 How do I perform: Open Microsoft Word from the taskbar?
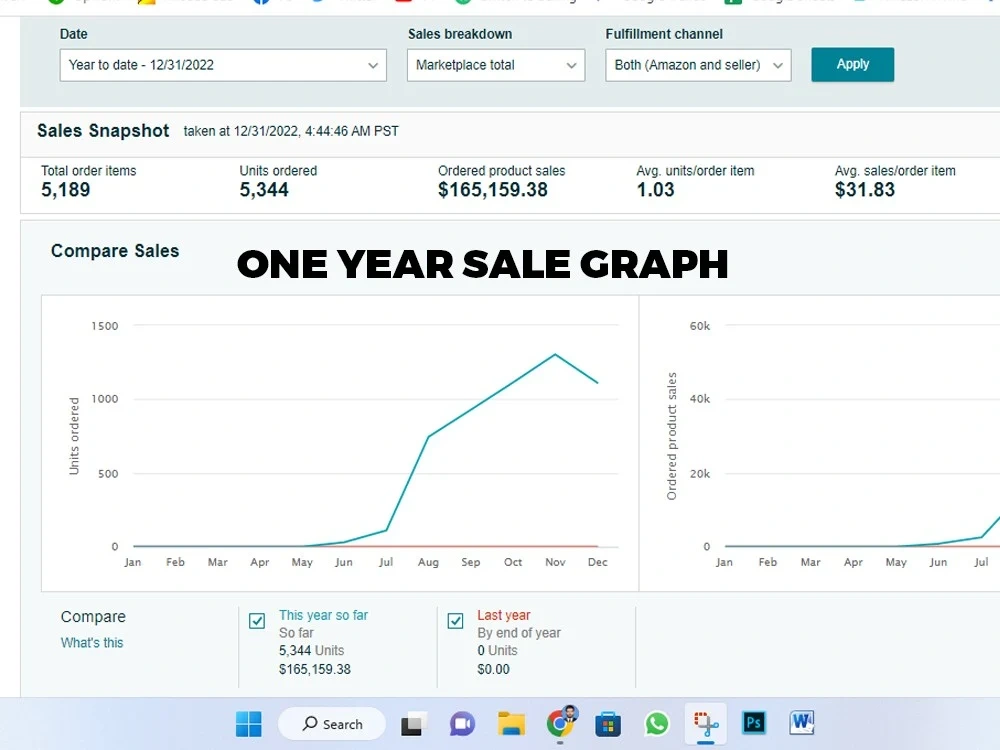(x=802, y=723)
